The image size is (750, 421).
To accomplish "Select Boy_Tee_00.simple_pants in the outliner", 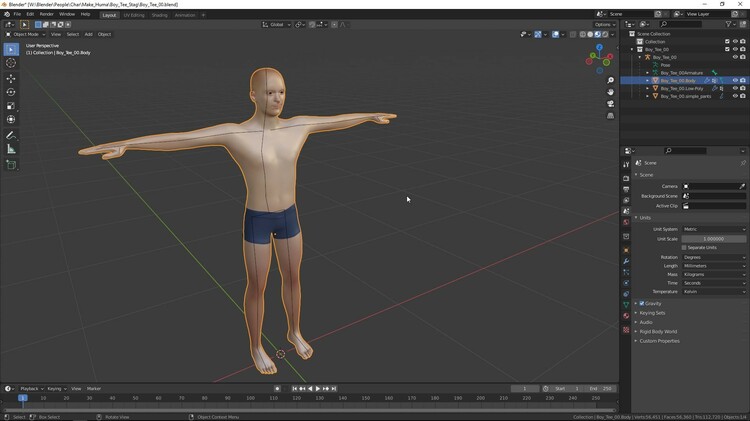I will click(x=686, y=96).
